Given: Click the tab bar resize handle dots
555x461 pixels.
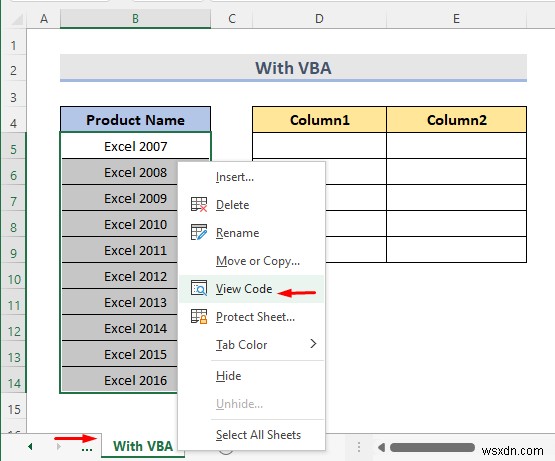Looking at the screenshot, I should (x=359, y=447).
